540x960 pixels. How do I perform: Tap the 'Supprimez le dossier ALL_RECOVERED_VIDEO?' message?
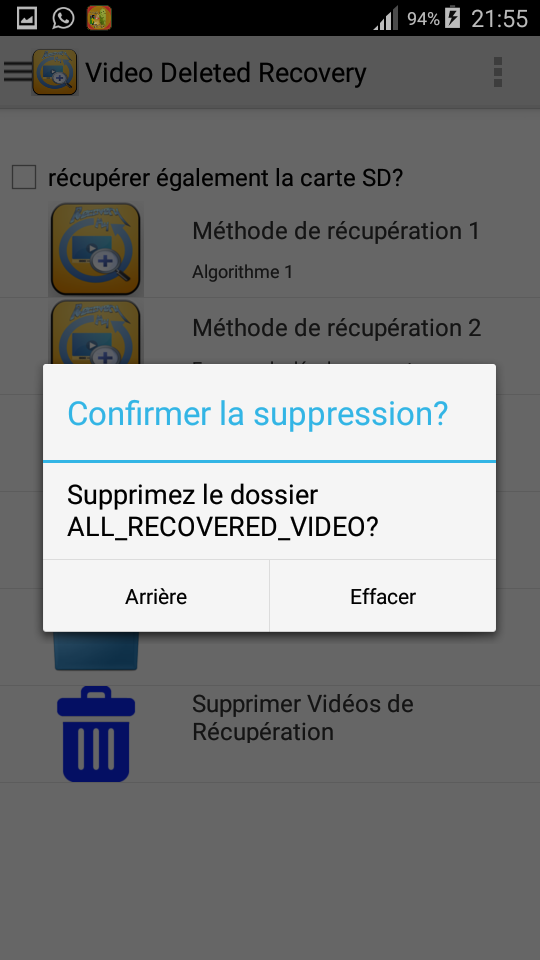(x=223, y=511)
